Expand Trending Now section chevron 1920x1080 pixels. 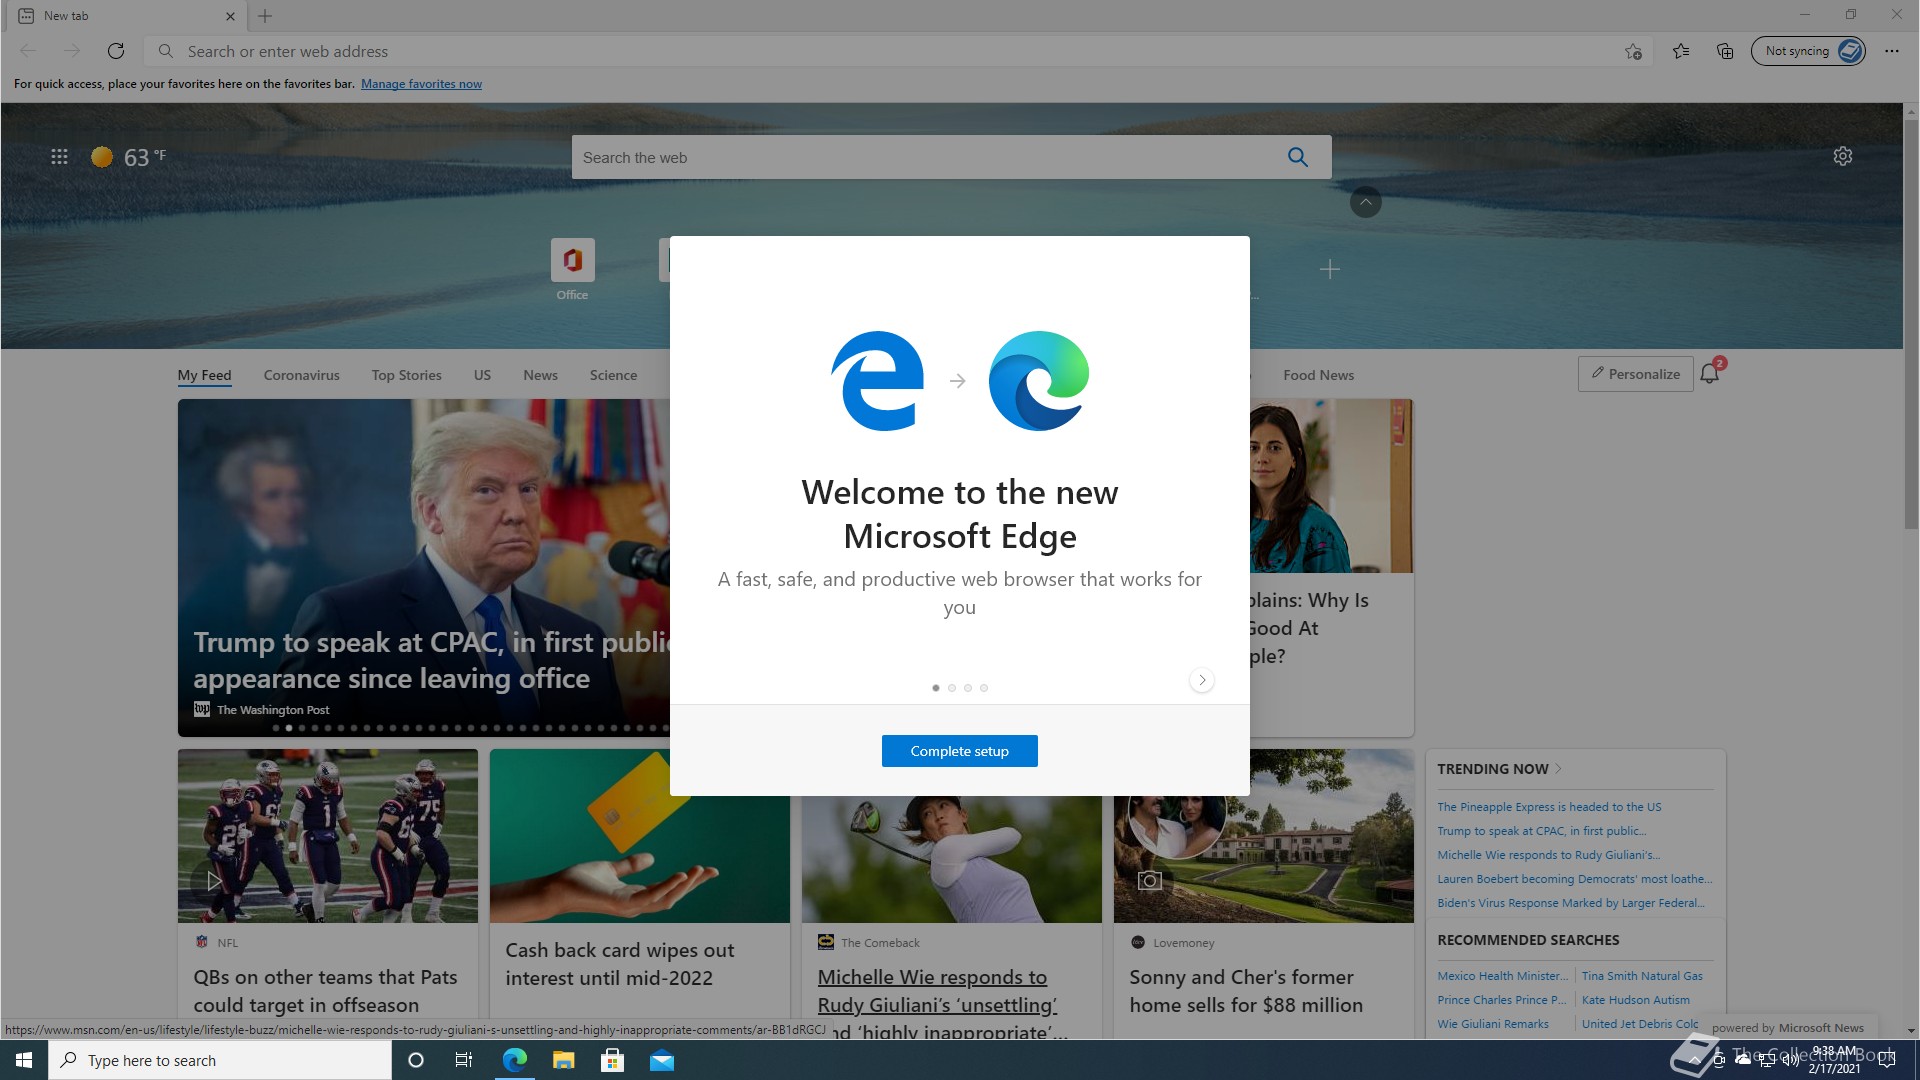[x=1558, y=769]
